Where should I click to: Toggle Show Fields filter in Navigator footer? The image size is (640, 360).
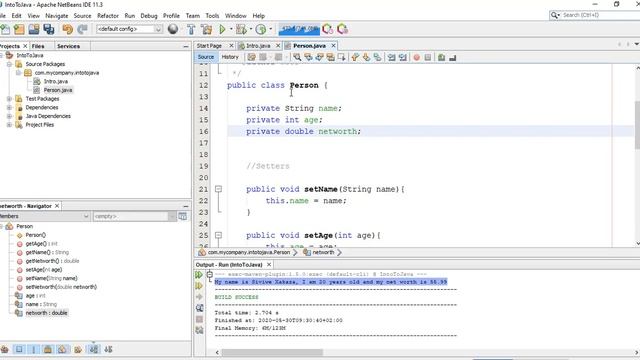19,349
